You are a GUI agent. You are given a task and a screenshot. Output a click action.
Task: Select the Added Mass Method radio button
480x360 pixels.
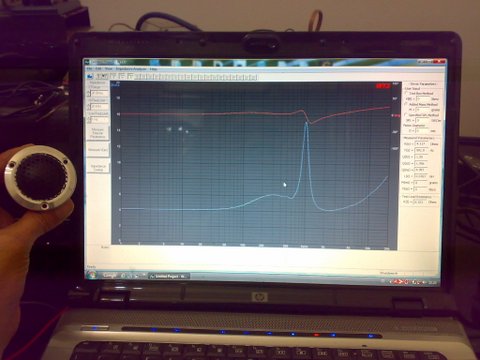pos(406,104)
